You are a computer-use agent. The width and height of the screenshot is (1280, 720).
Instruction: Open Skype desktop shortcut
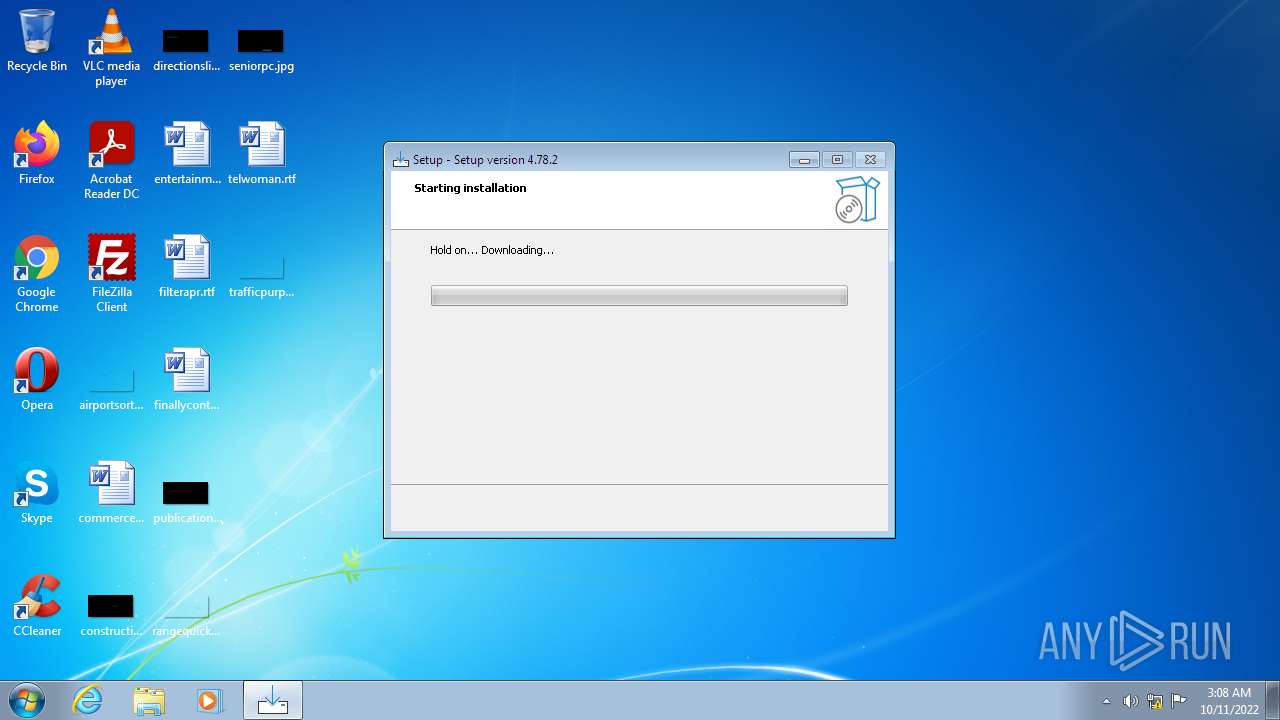pos(37,493)
